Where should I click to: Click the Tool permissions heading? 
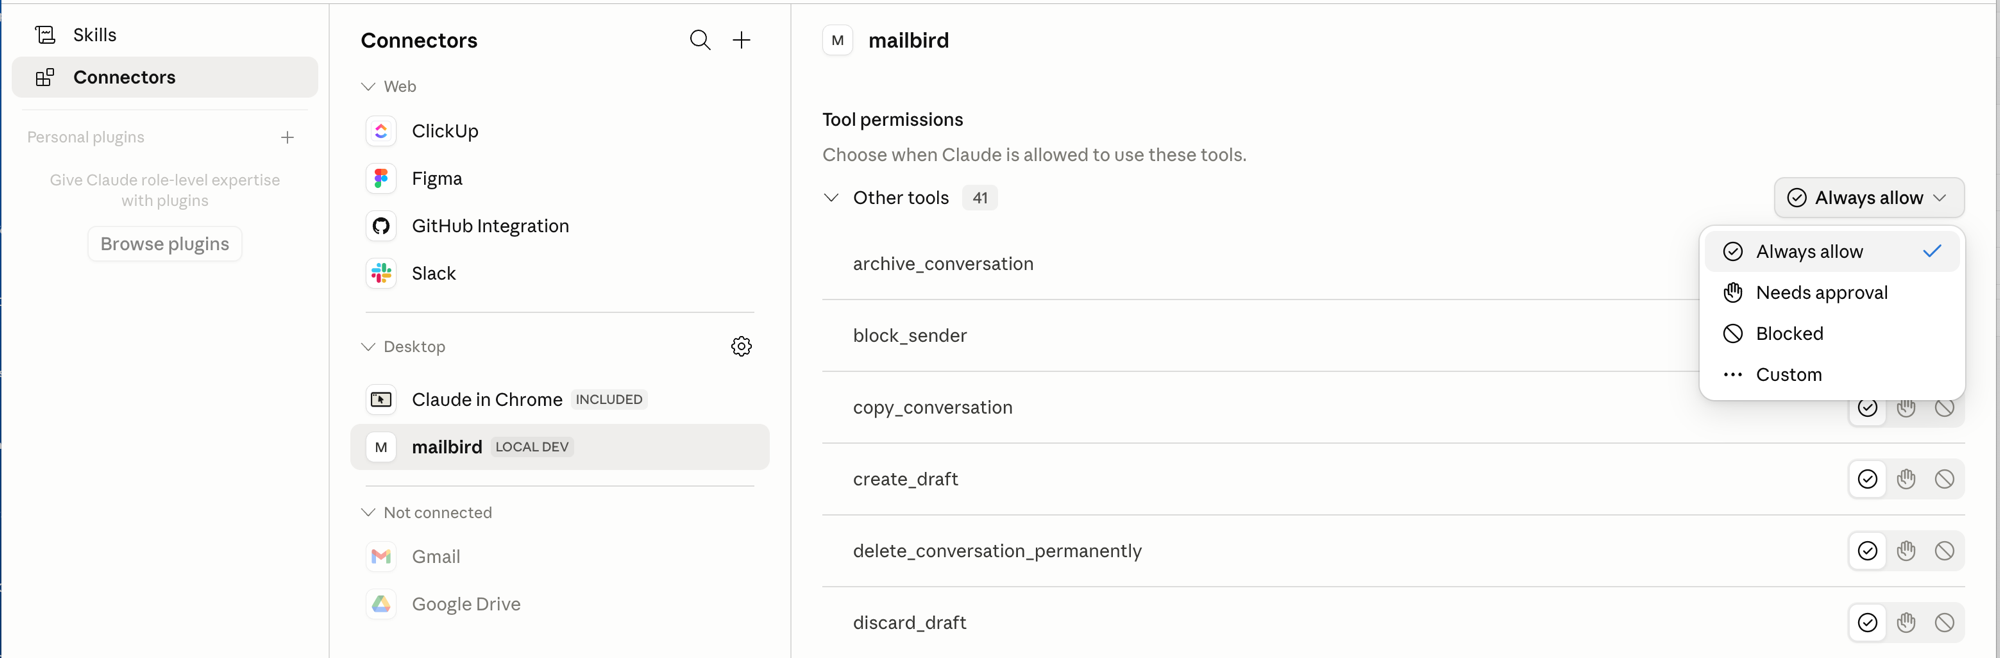(893, 120)
